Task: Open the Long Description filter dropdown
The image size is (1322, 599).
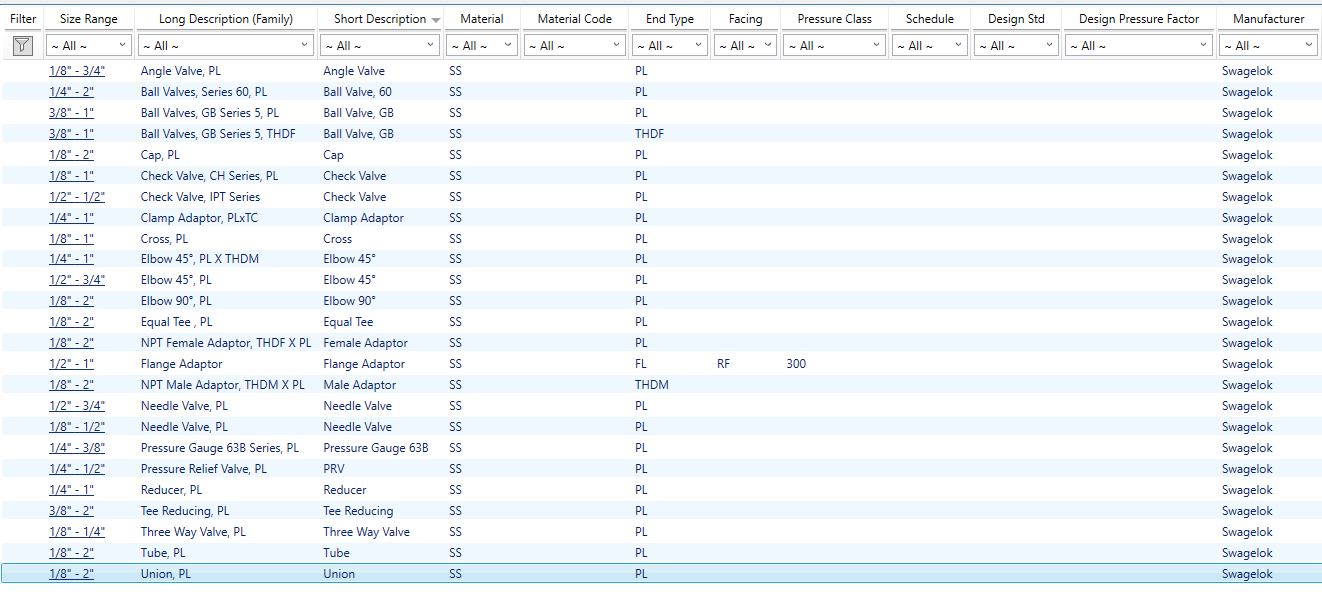Action: [226, 45]
